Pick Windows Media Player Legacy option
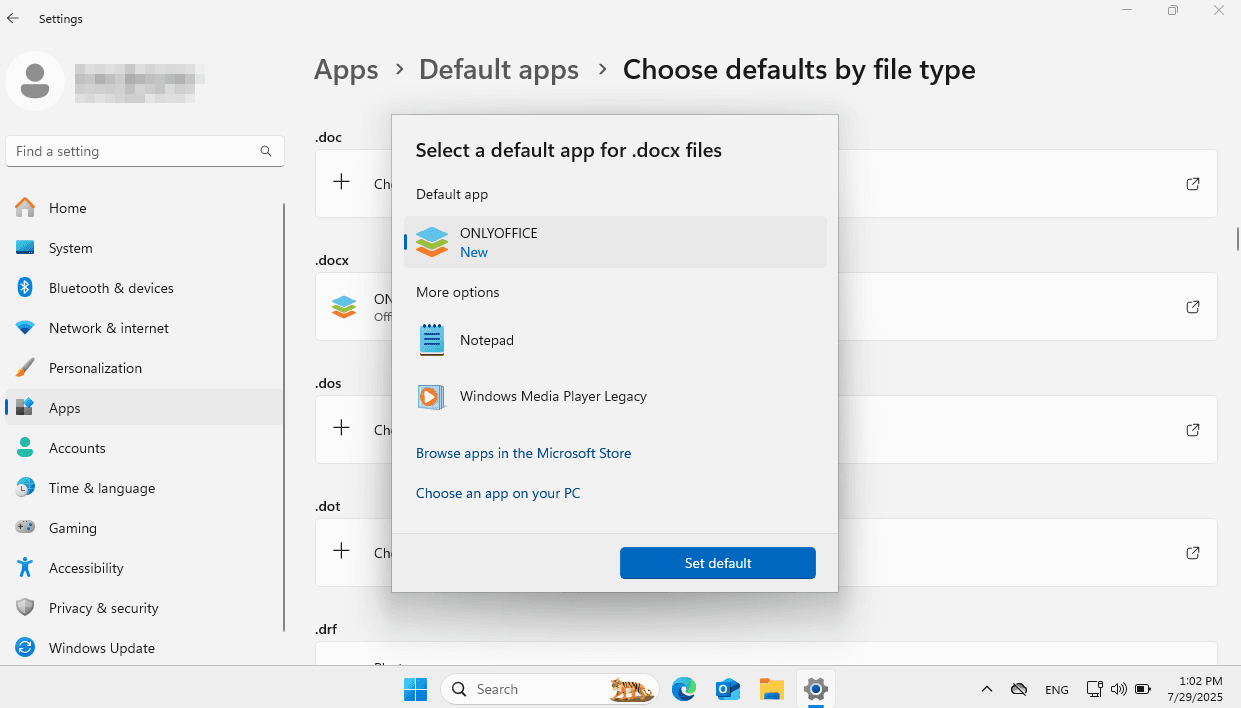 point(615,396)
